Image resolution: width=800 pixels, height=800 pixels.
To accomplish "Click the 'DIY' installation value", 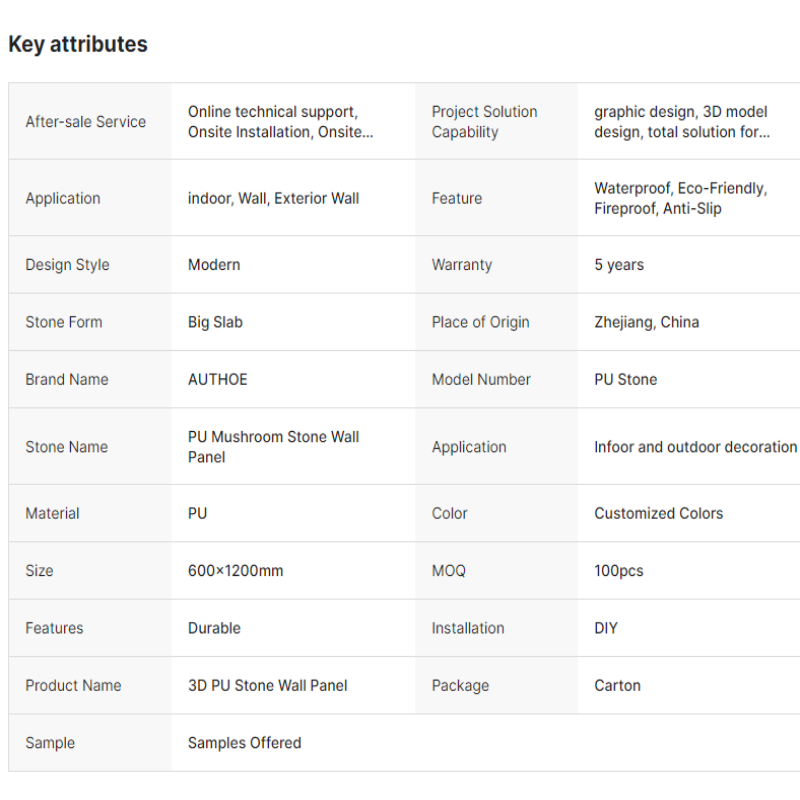I will tap(606, 628).
